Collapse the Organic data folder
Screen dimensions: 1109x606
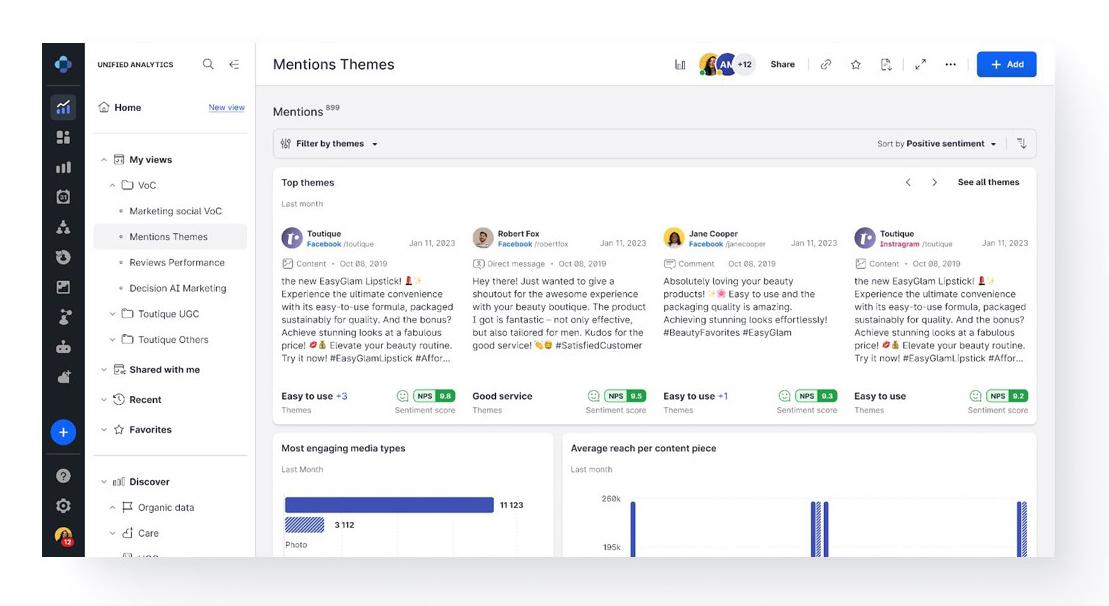[112, 508]
